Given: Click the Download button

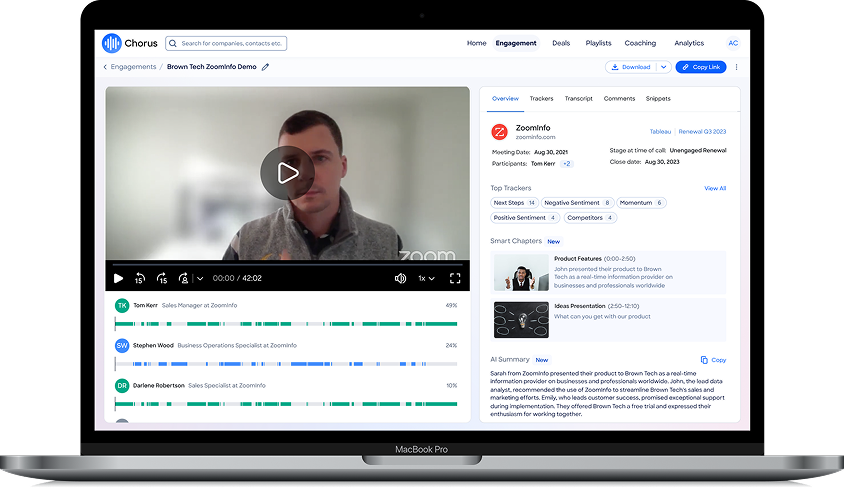Looking at the screenshot, I should click(x=631, y=67).
